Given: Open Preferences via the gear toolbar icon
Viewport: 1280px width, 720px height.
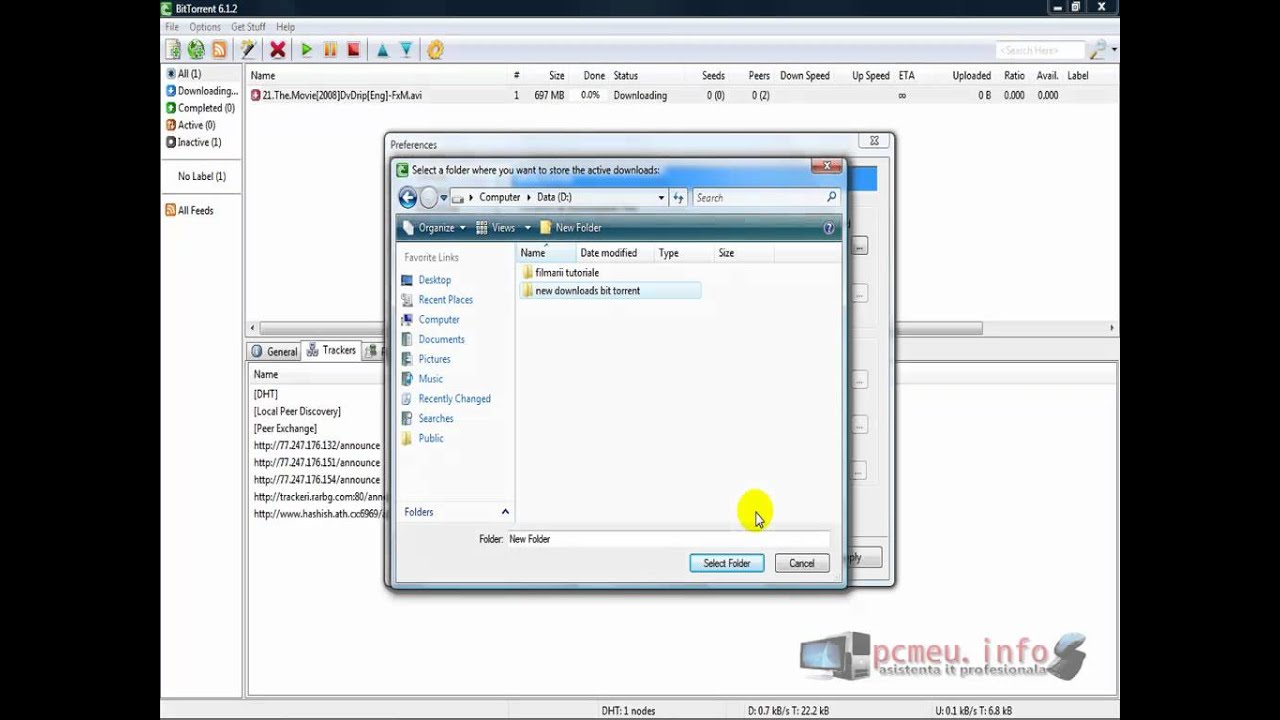Looking at the screenshot, I should coord(435,49).
